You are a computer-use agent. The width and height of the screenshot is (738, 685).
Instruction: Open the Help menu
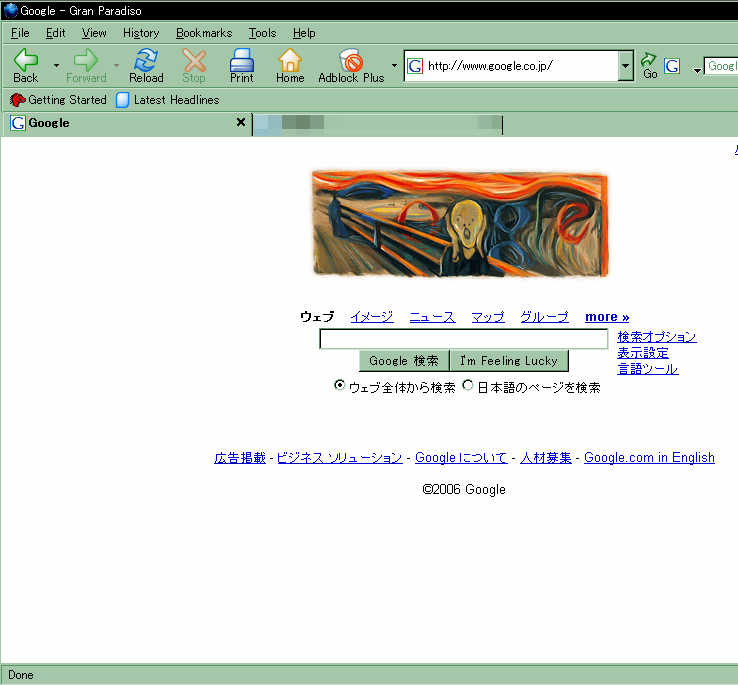pos(304,33)
